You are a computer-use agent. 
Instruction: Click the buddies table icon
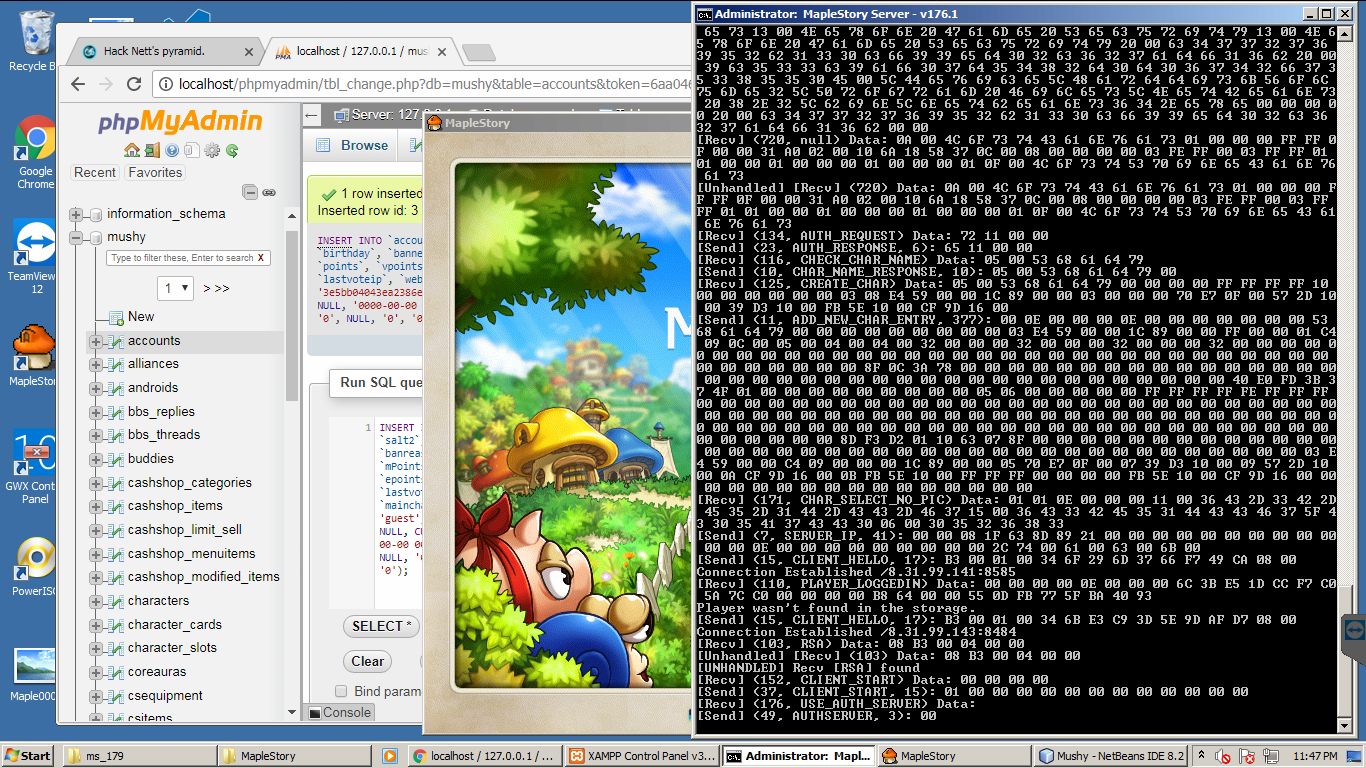click(116, 459)
